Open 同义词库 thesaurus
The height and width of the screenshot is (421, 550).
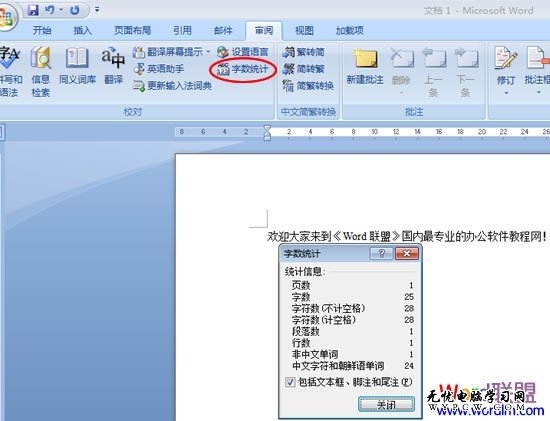pos(77,67)
